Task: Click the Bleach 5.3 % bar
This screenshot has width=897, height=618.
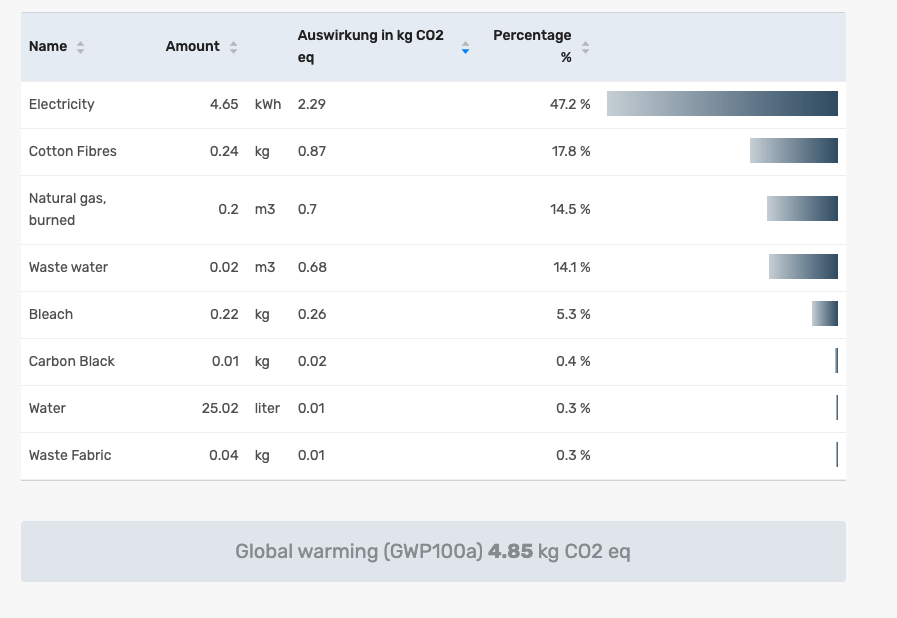Action: pyautogui.click(x=825, y=314)
